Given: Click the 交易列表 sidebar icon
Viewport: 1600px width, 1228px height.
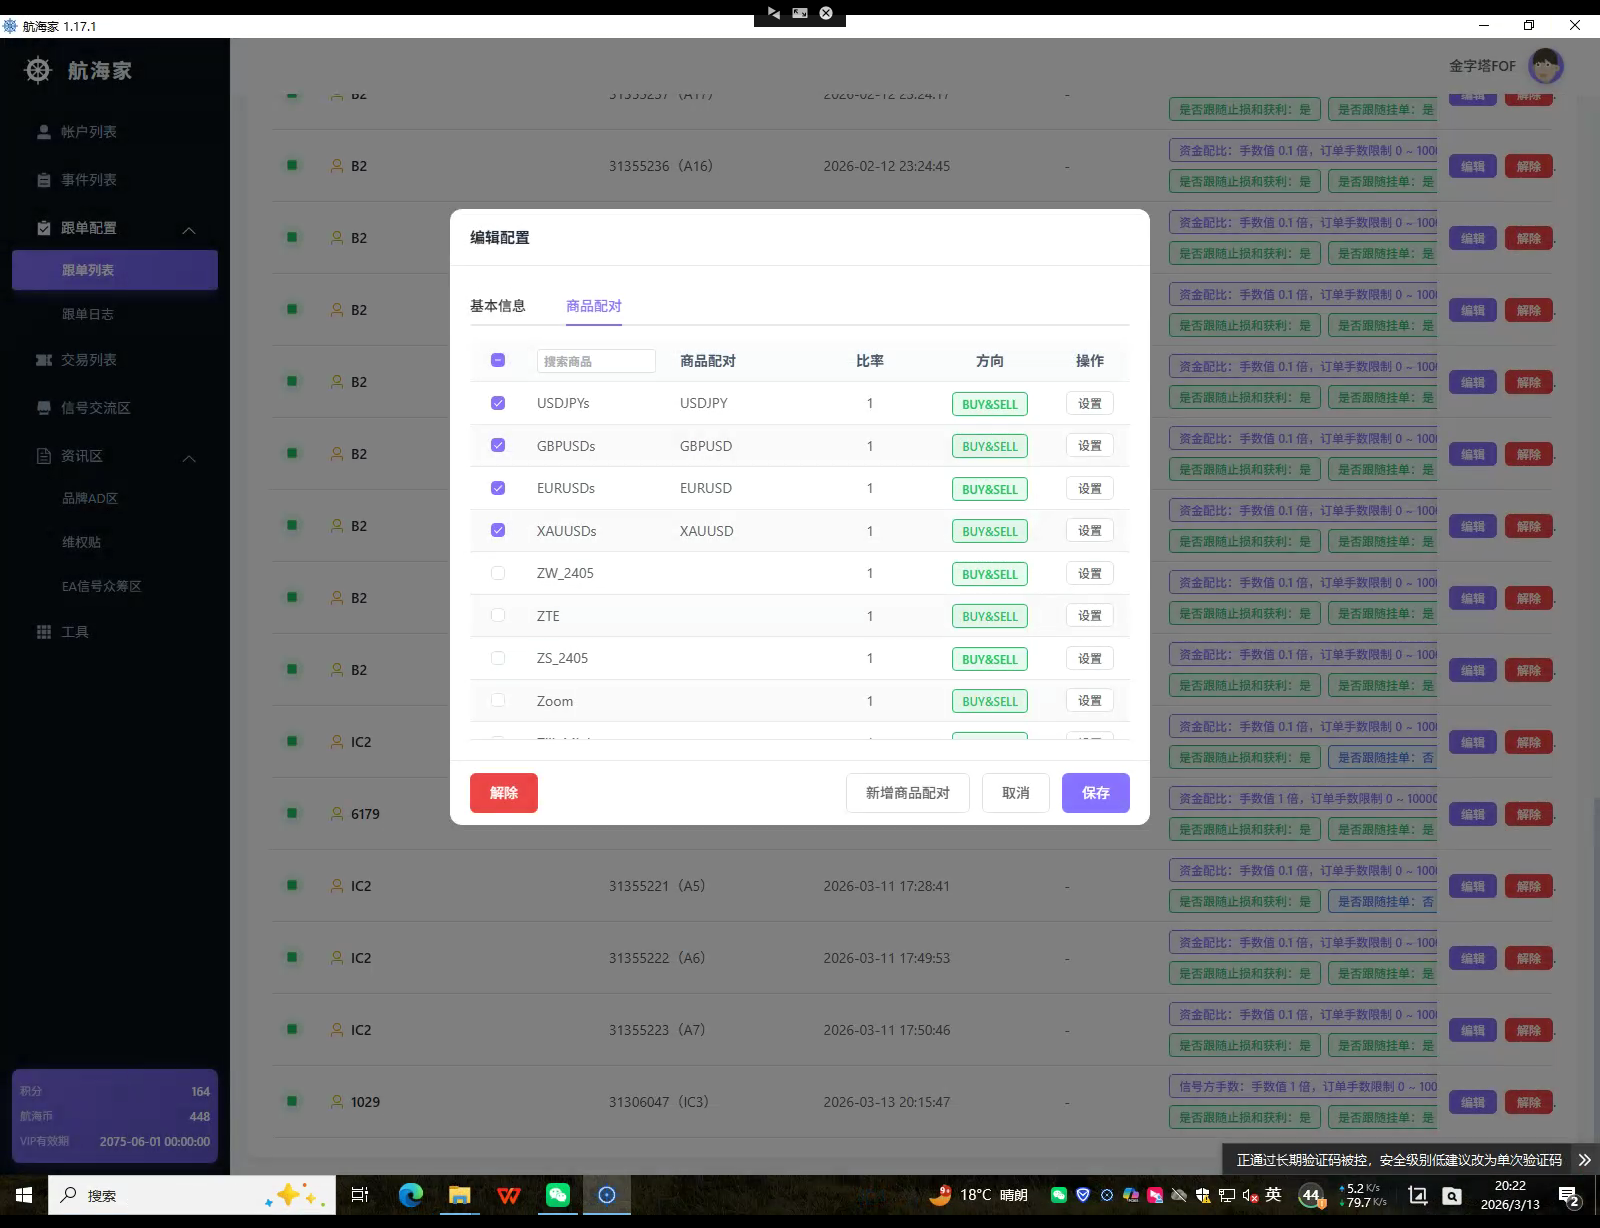Looking at the screenshot, I should point(44,360).
